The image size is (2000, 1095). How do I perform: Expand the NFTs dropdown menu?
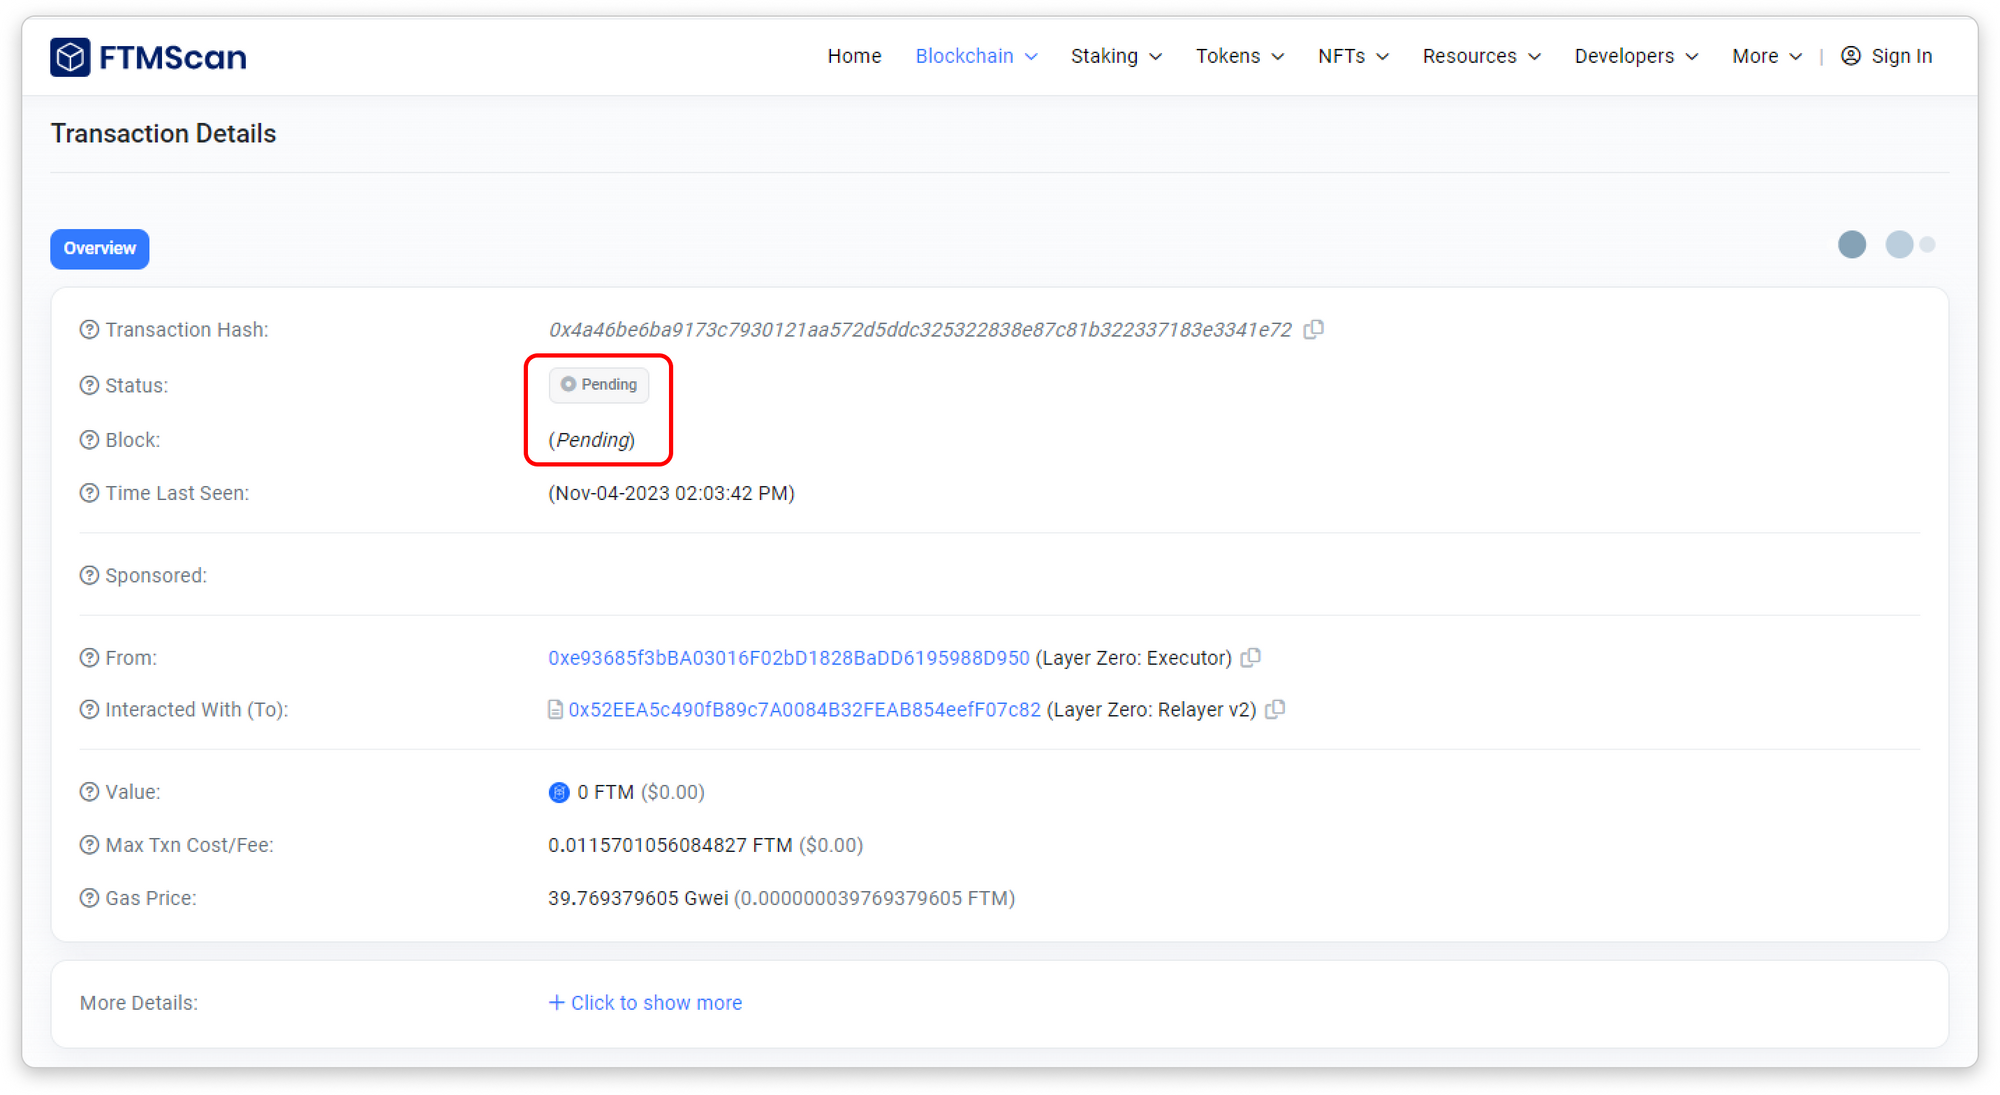(x=1353, y=56)
